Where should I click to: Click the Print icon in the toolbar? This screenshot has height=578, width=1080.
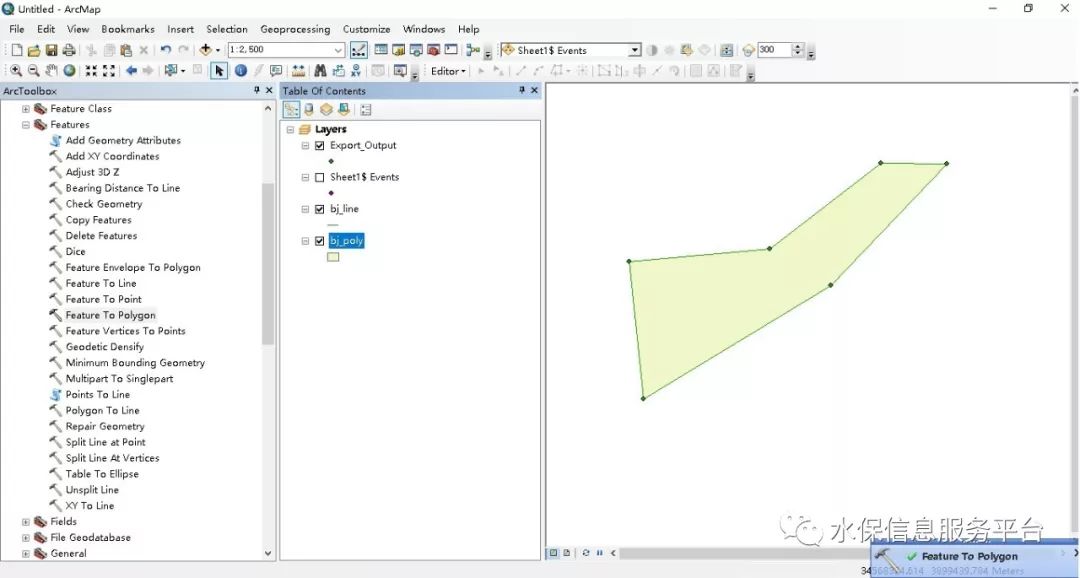tap(69, 50)
